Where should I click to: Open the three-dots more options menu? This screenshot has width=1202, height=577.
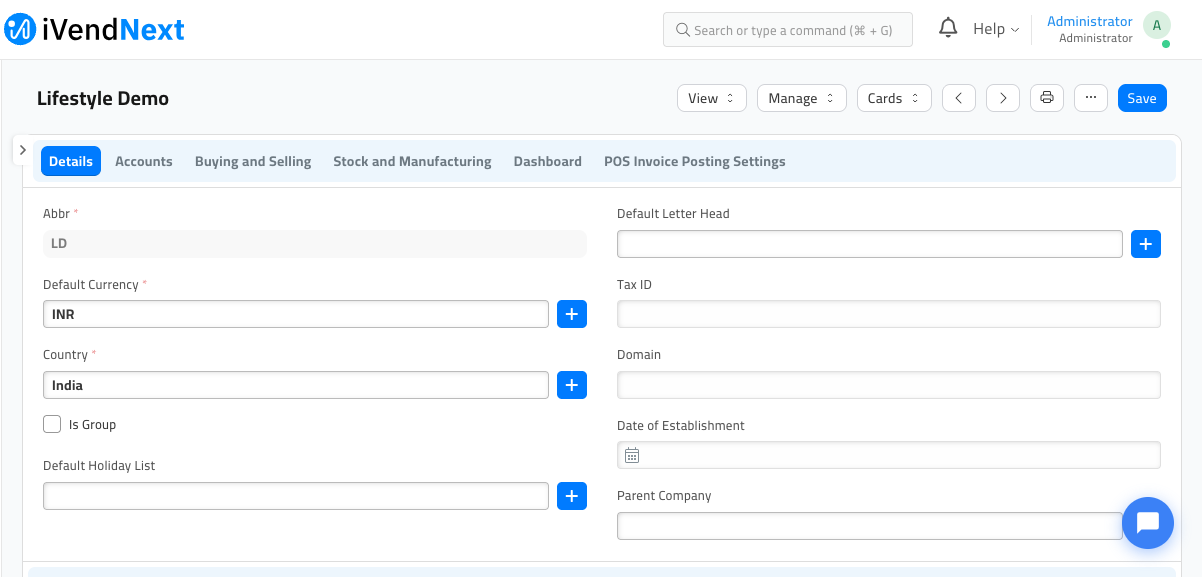tap(1091, 98)
